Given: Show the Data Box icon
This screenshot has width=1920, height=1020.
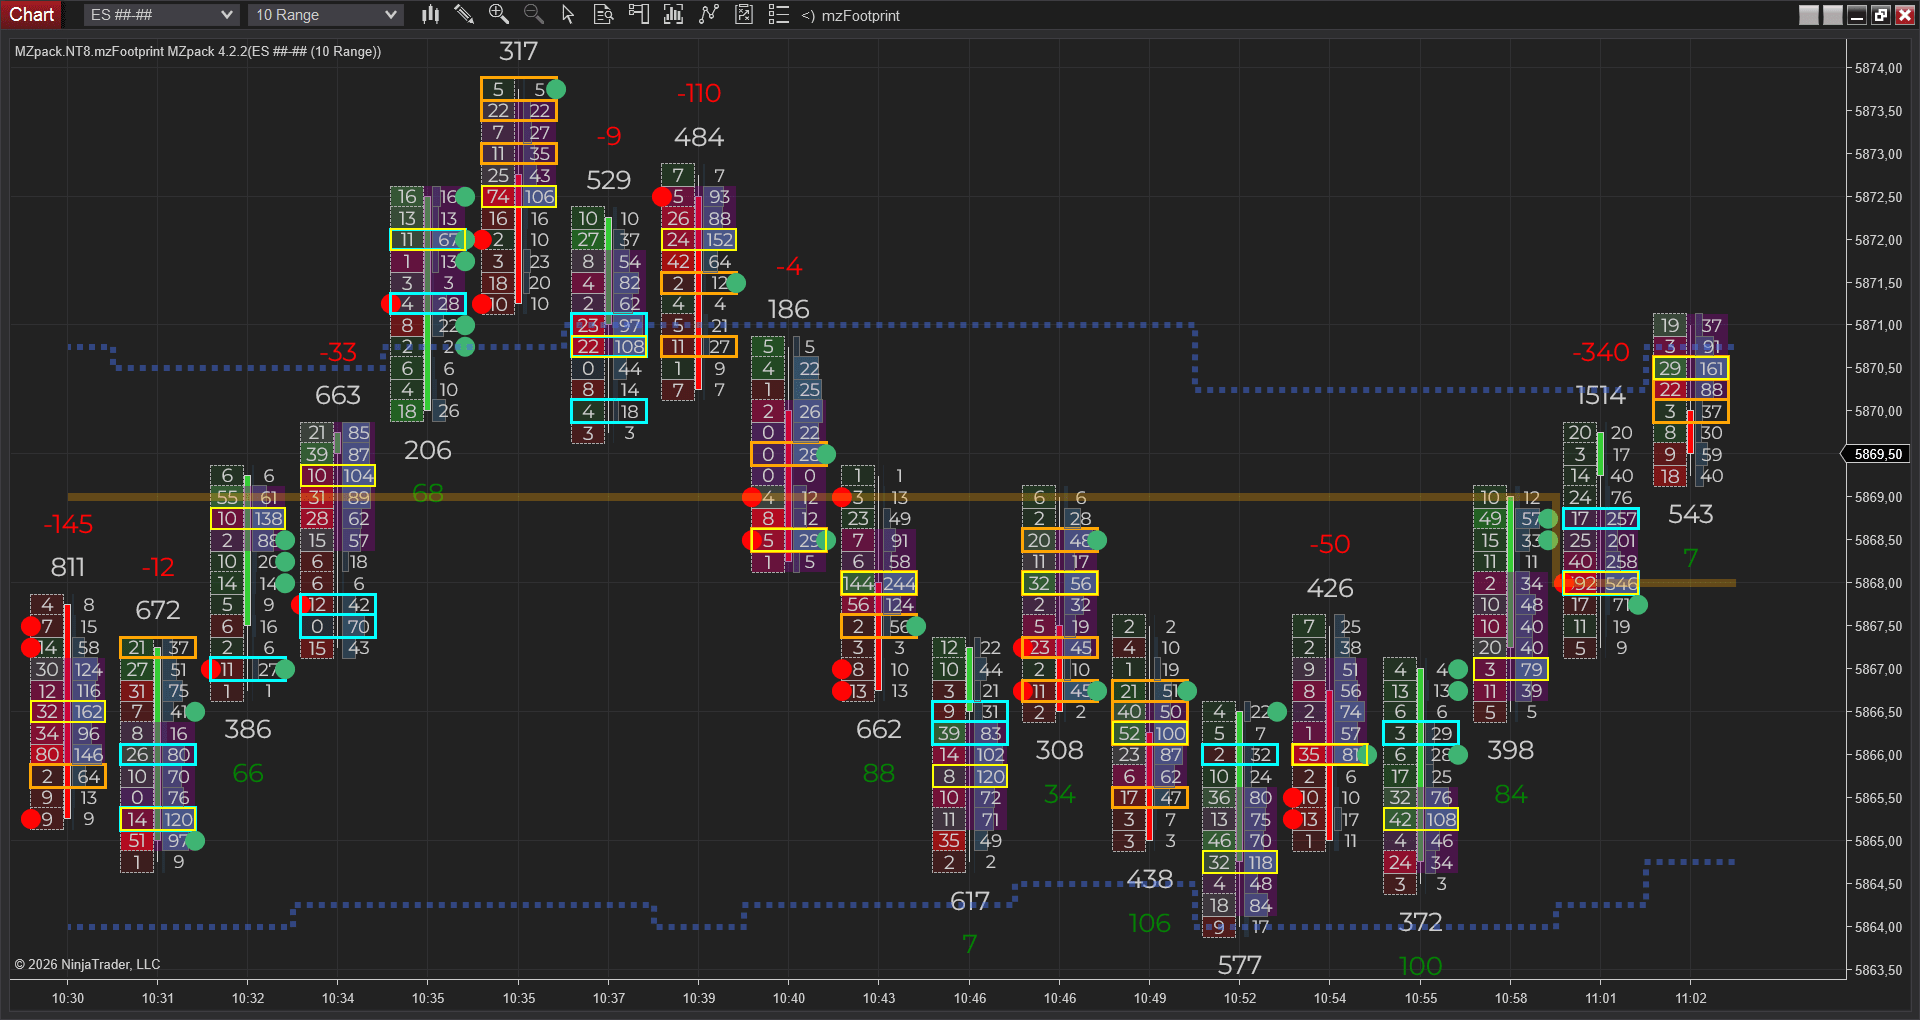Looking at the screenshot, I should [x=603, y=14].
